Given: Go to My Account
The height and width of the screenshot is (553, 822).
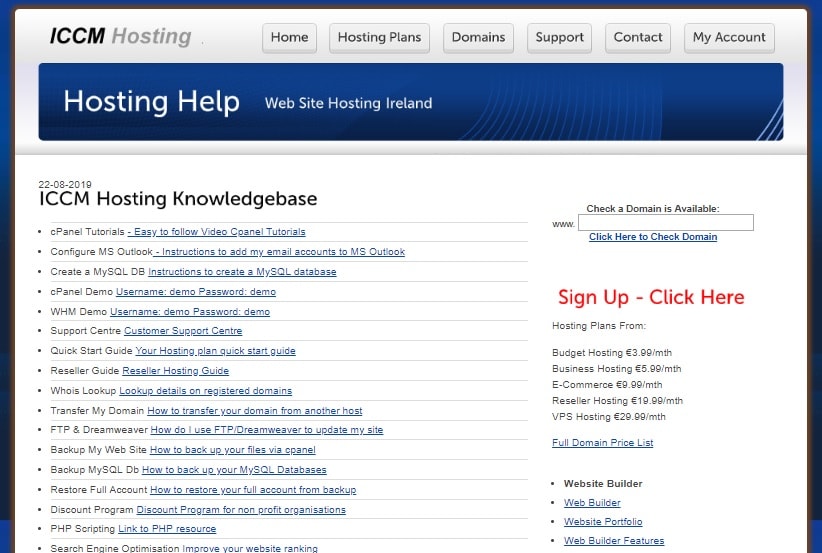Looking at the screenshot, I should 729,38.
